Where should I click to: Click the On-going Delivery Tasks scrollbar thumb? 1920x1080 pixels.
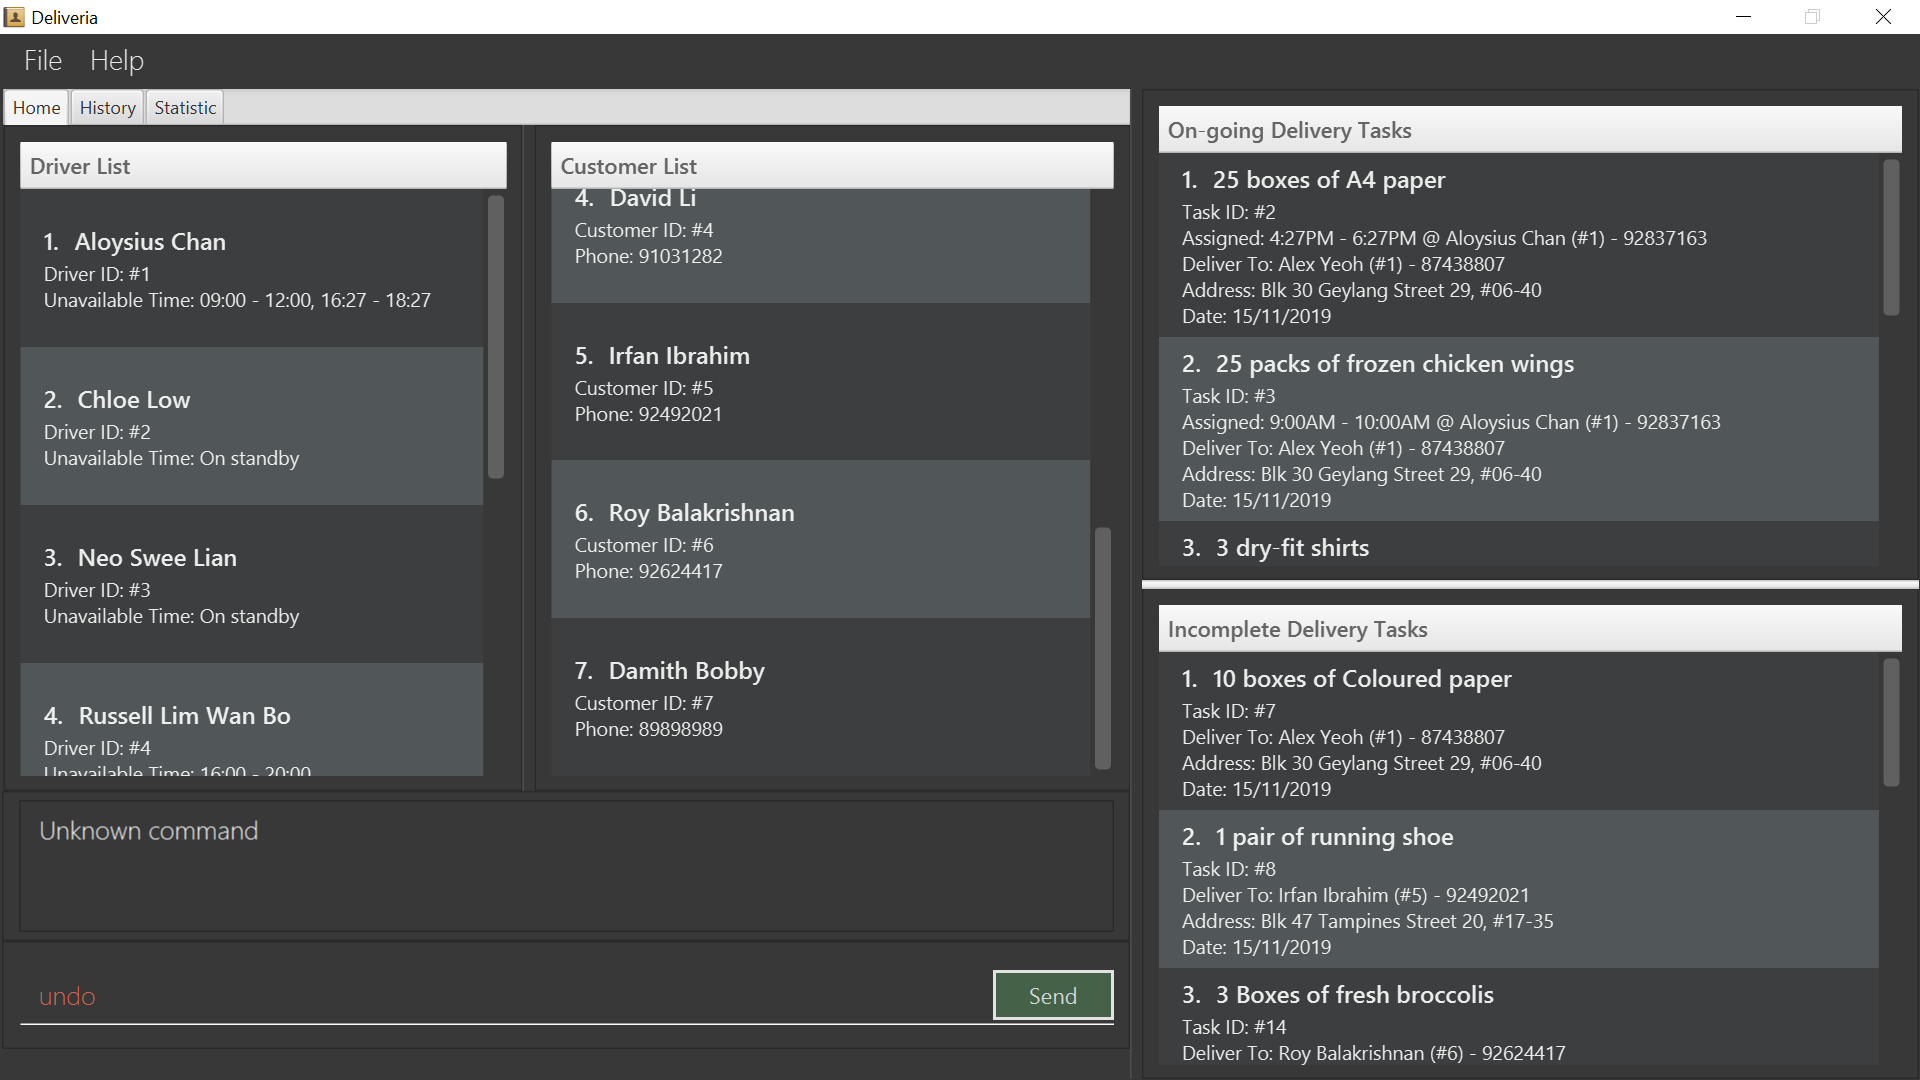[x=1891, y=238]
